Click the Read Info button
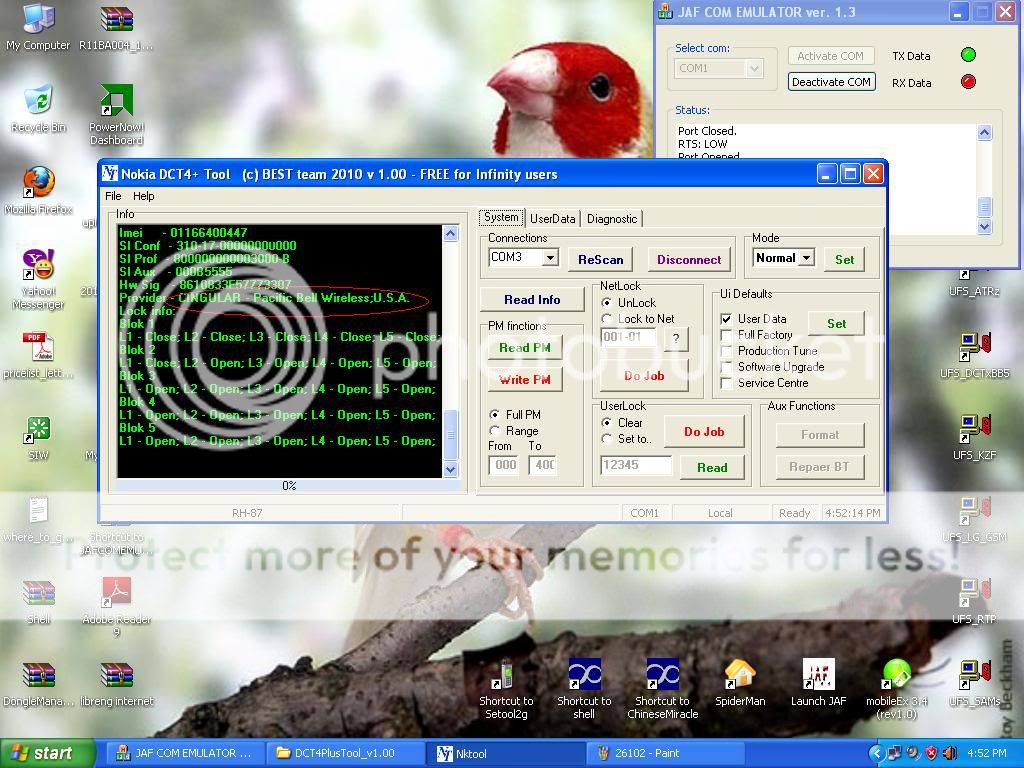 (x=532, y=300)
